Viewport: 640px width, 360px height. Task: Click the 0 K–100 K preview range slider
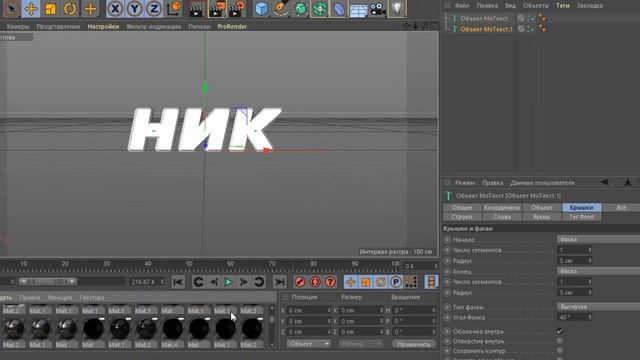tap(48, 281)
